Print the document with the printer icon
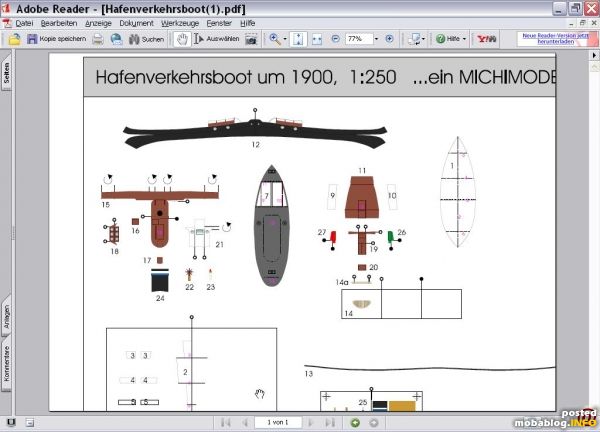600x432 pixels. 98,39
